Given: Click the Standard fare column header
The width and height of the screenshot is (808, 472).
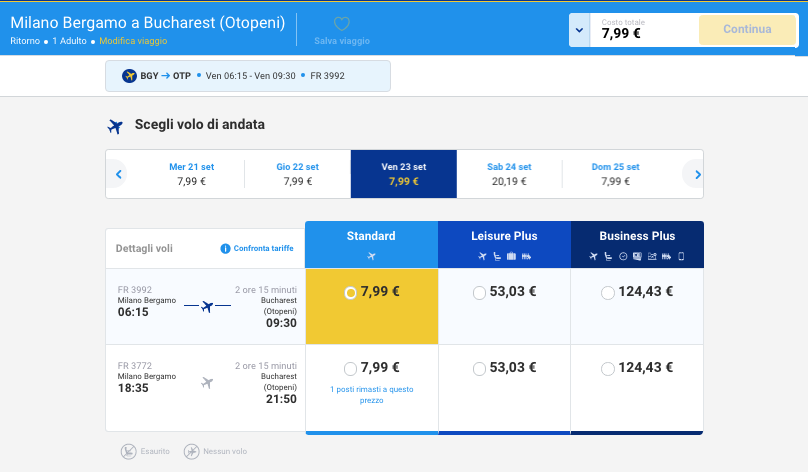Looking at the screenshot, I should [x=371, y=244].
